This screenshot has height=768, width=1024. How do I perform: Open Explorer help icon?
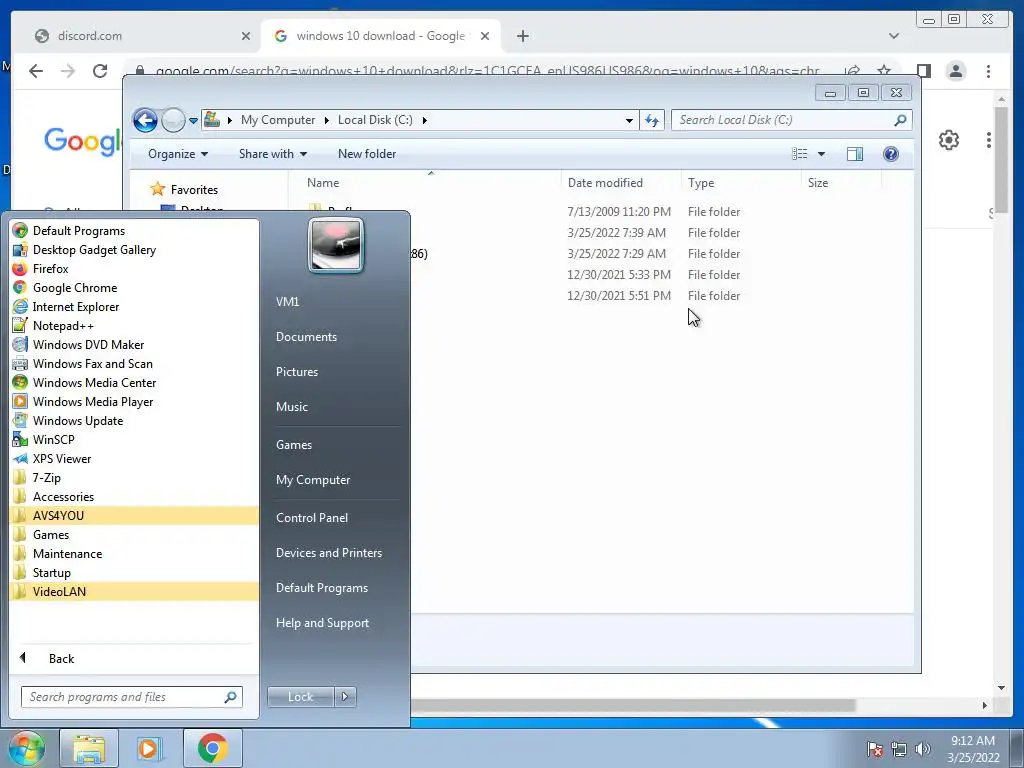click(x=890, y=153)
